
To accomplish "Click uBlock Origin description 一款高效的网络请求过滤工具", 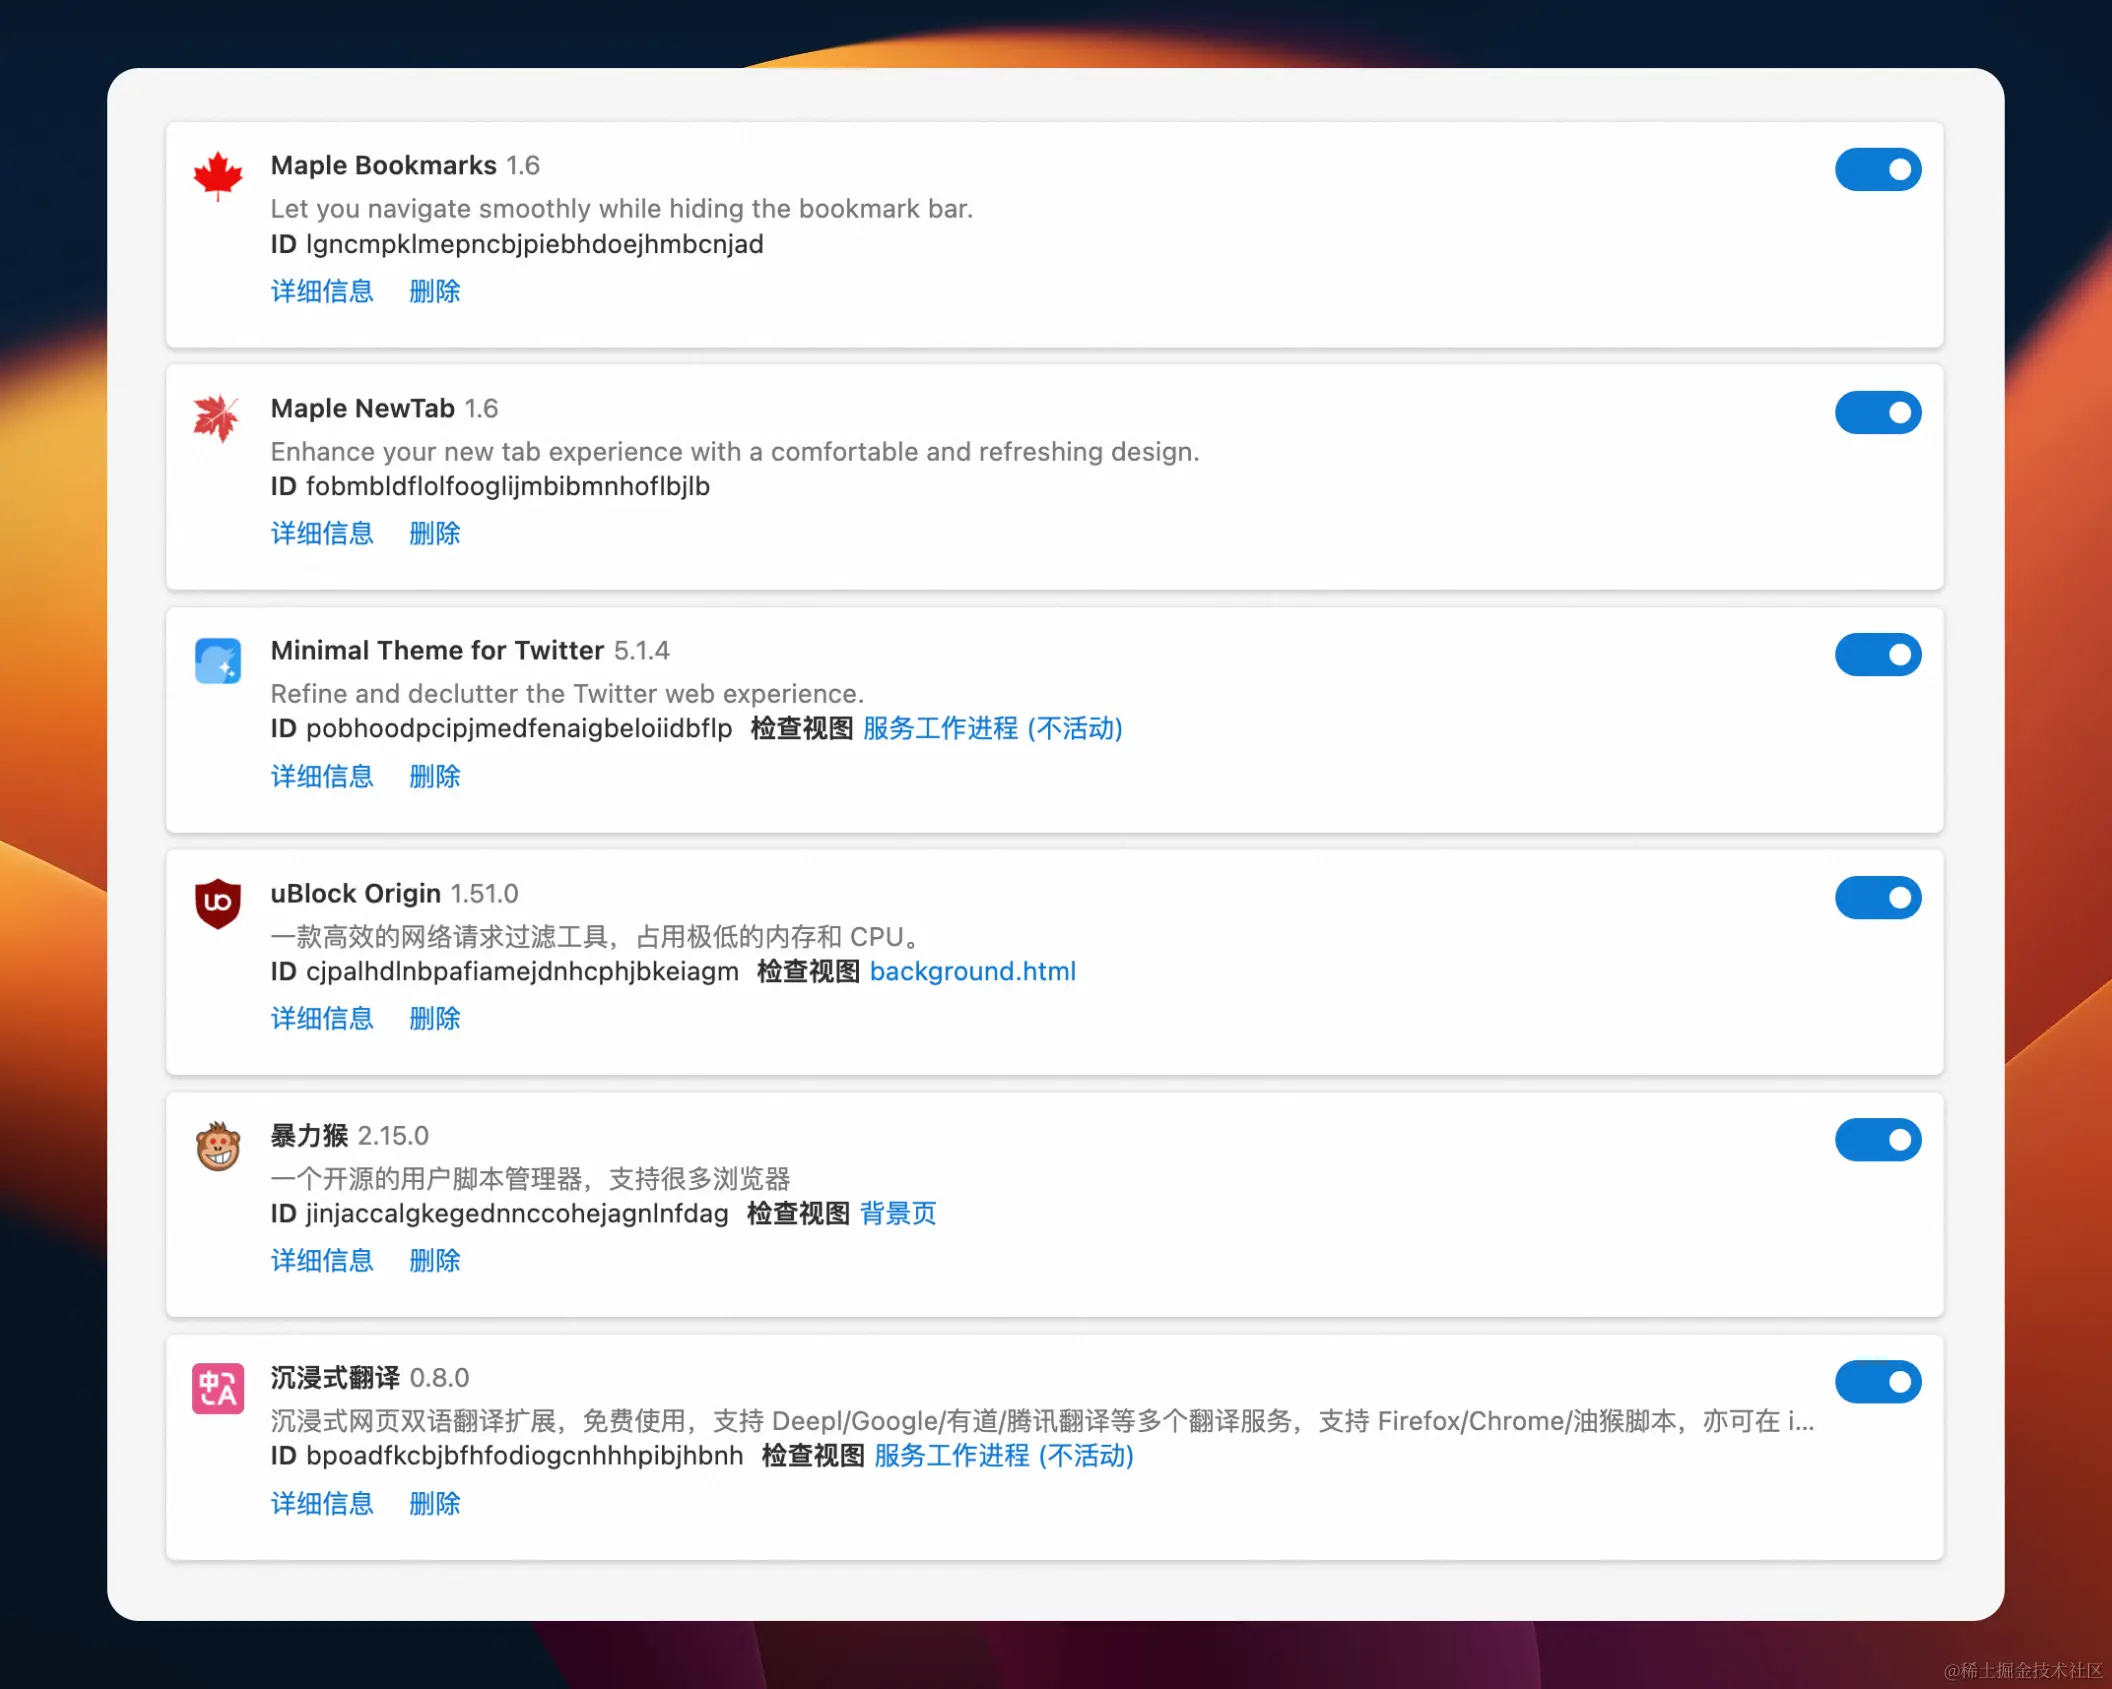I will tap(596, 936).
